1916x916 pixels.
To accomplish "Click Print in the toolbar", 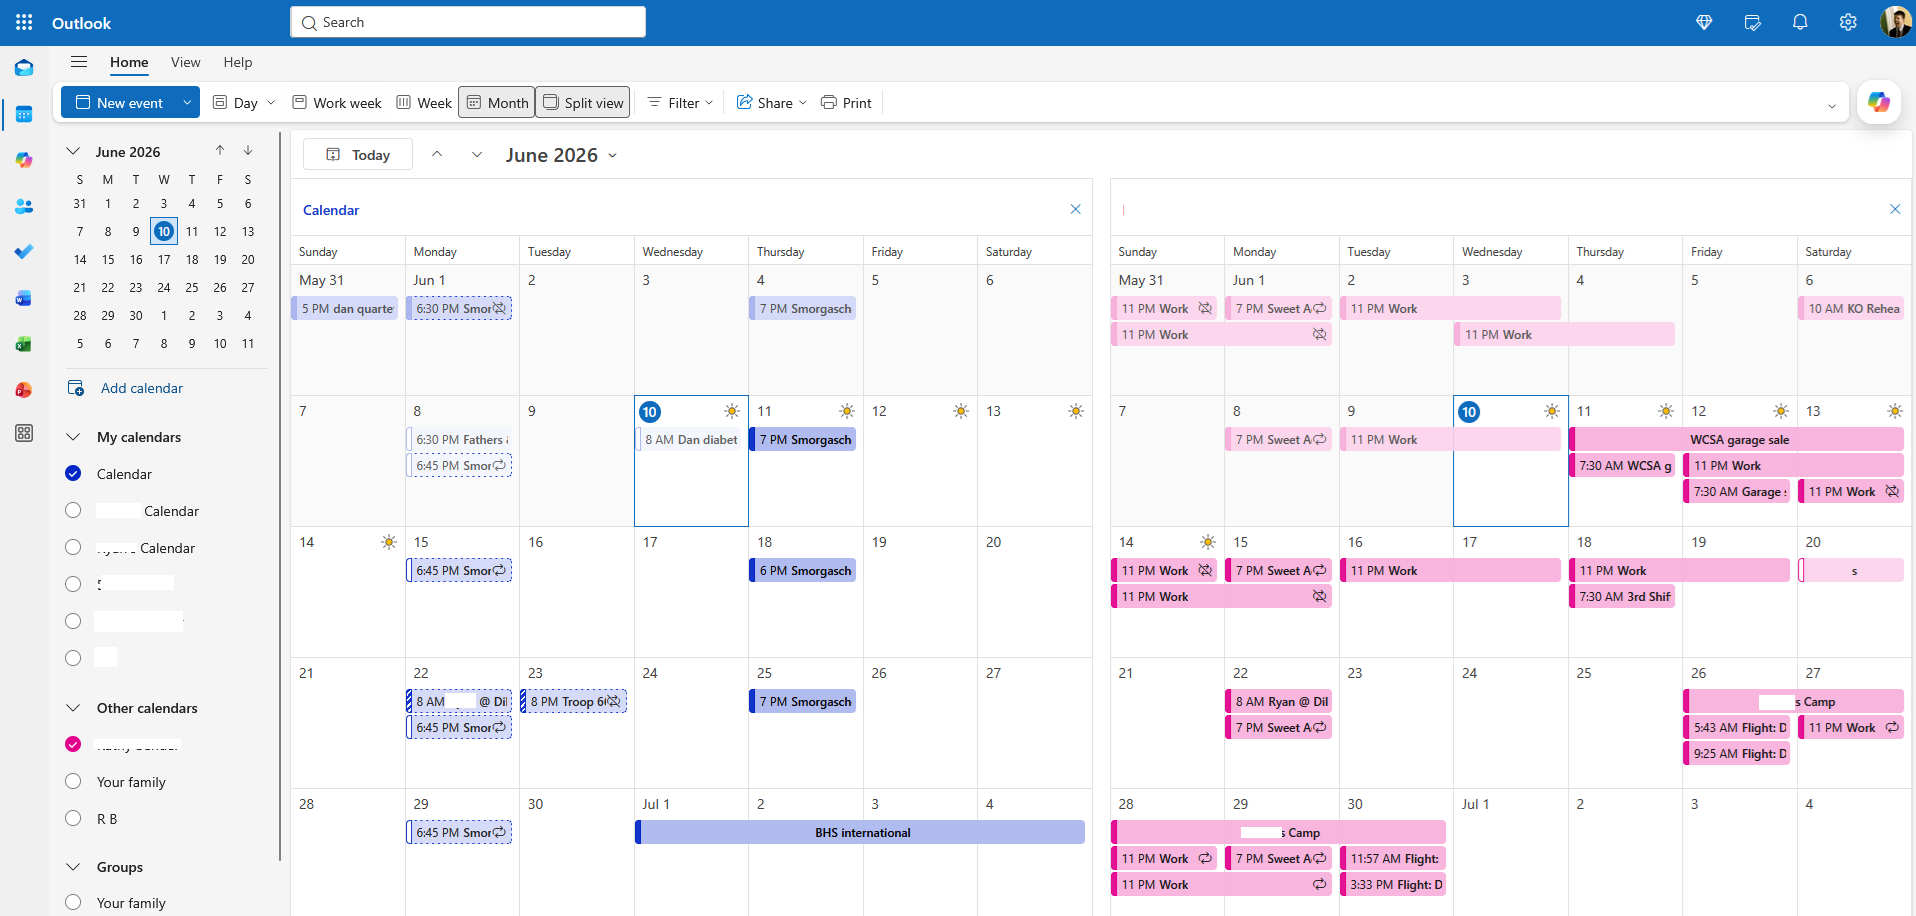I will [x=846, y=102].
